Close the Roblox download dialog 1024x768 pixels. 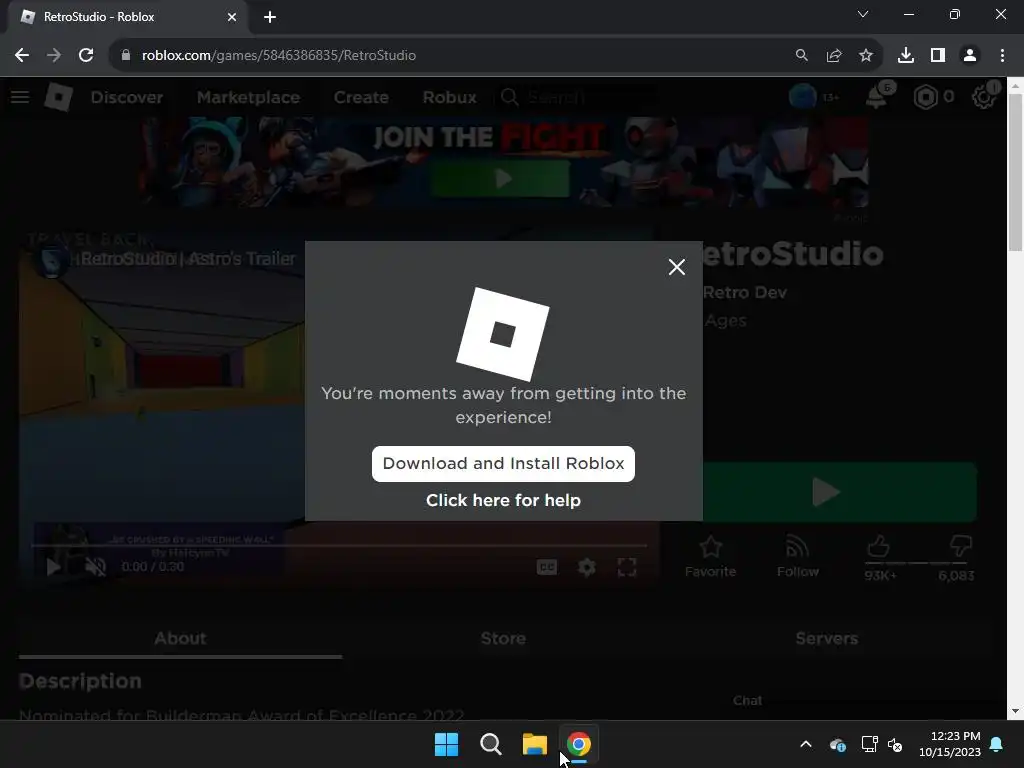(x=677, y=267)
